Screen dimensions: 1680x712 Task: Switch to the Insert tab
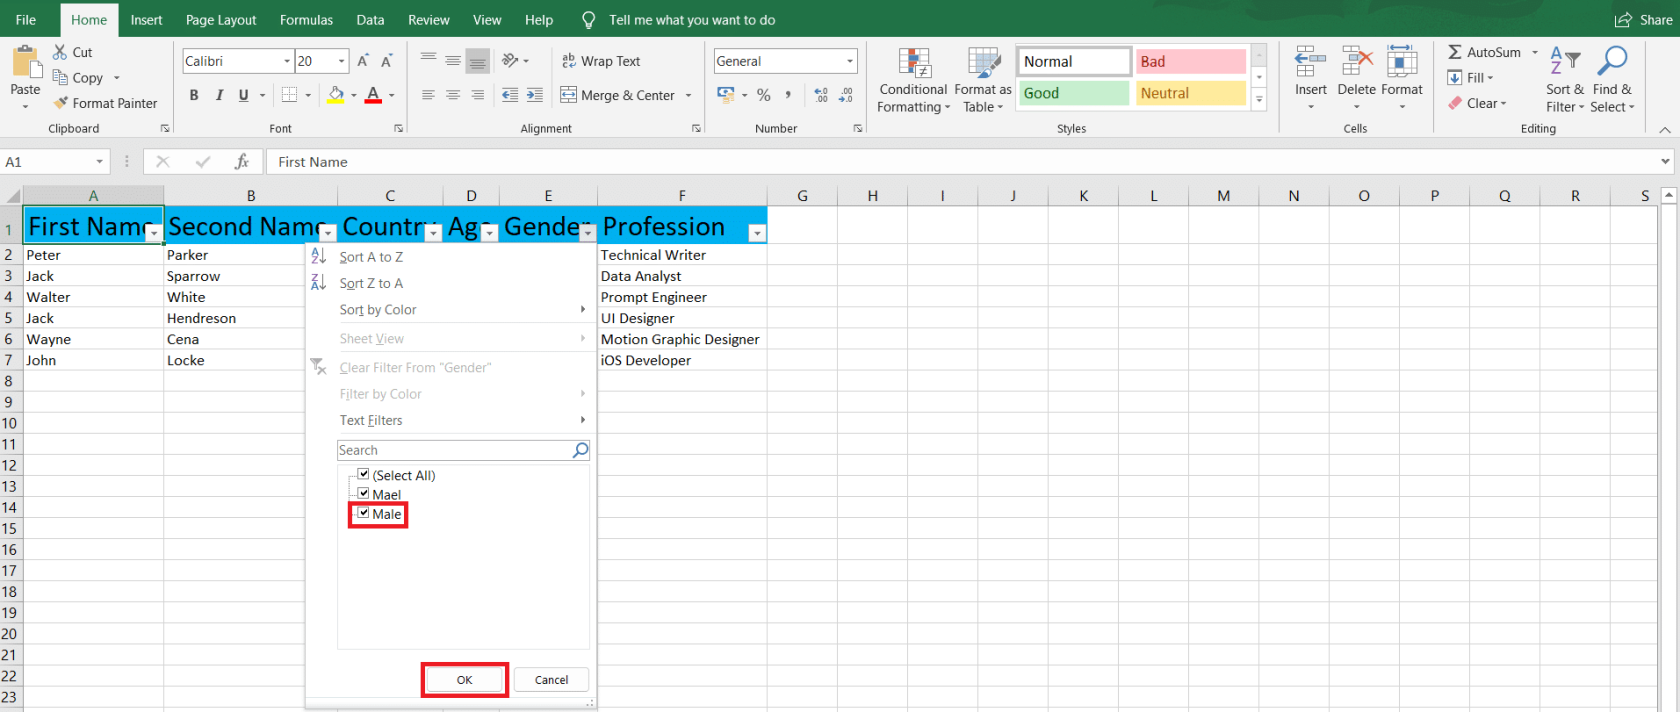pyautogui.click(x=146, y=20)
